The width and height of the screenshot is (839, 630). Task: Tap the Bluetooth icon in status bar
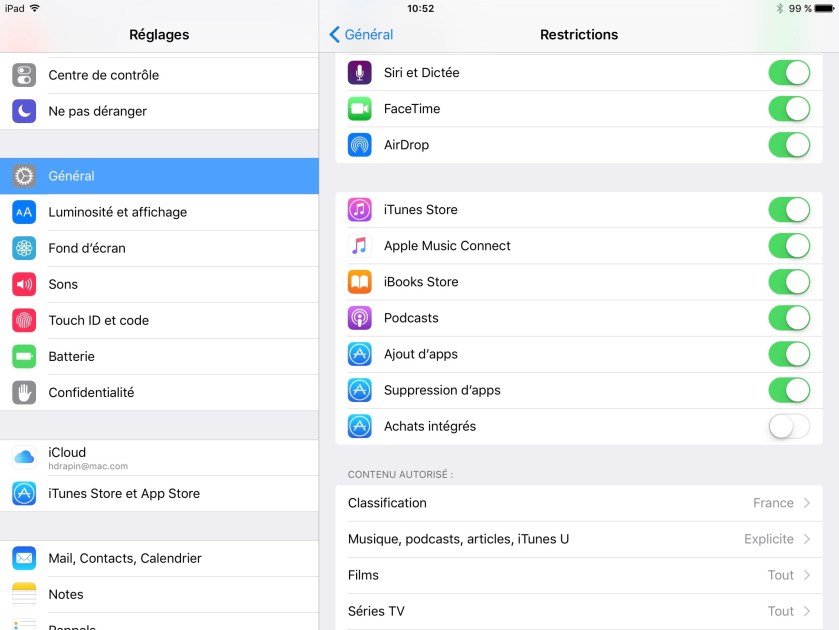point(779,8)
